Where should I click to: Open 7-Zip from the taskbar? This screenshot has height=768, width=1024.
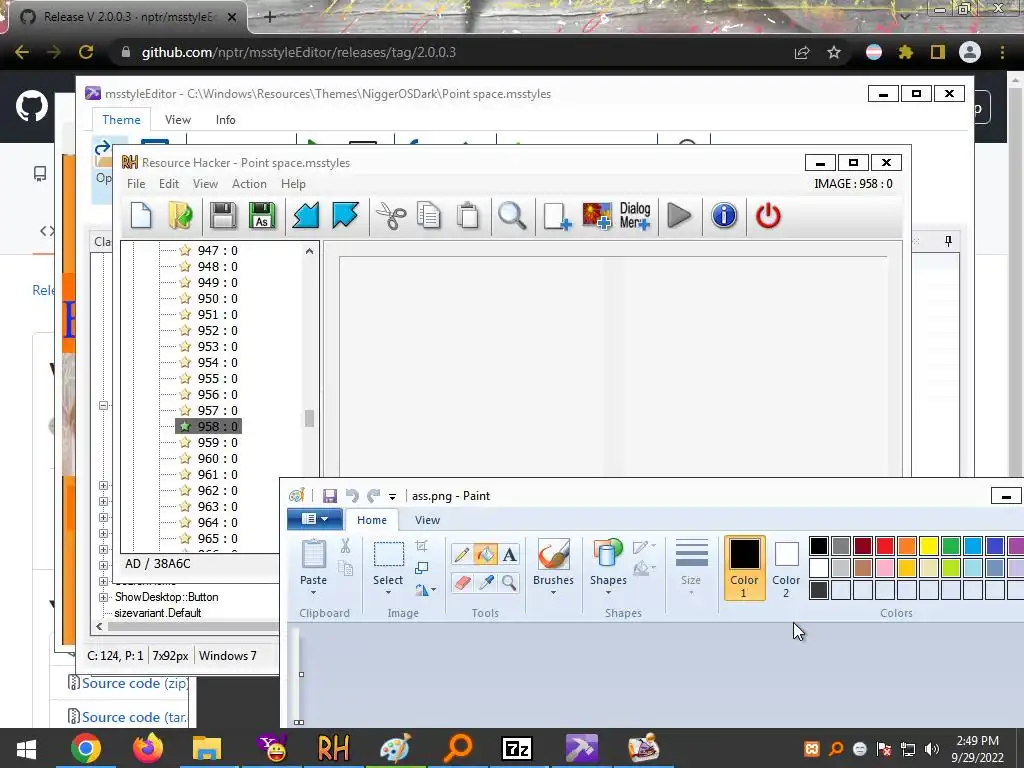click(x=517, y=748)
